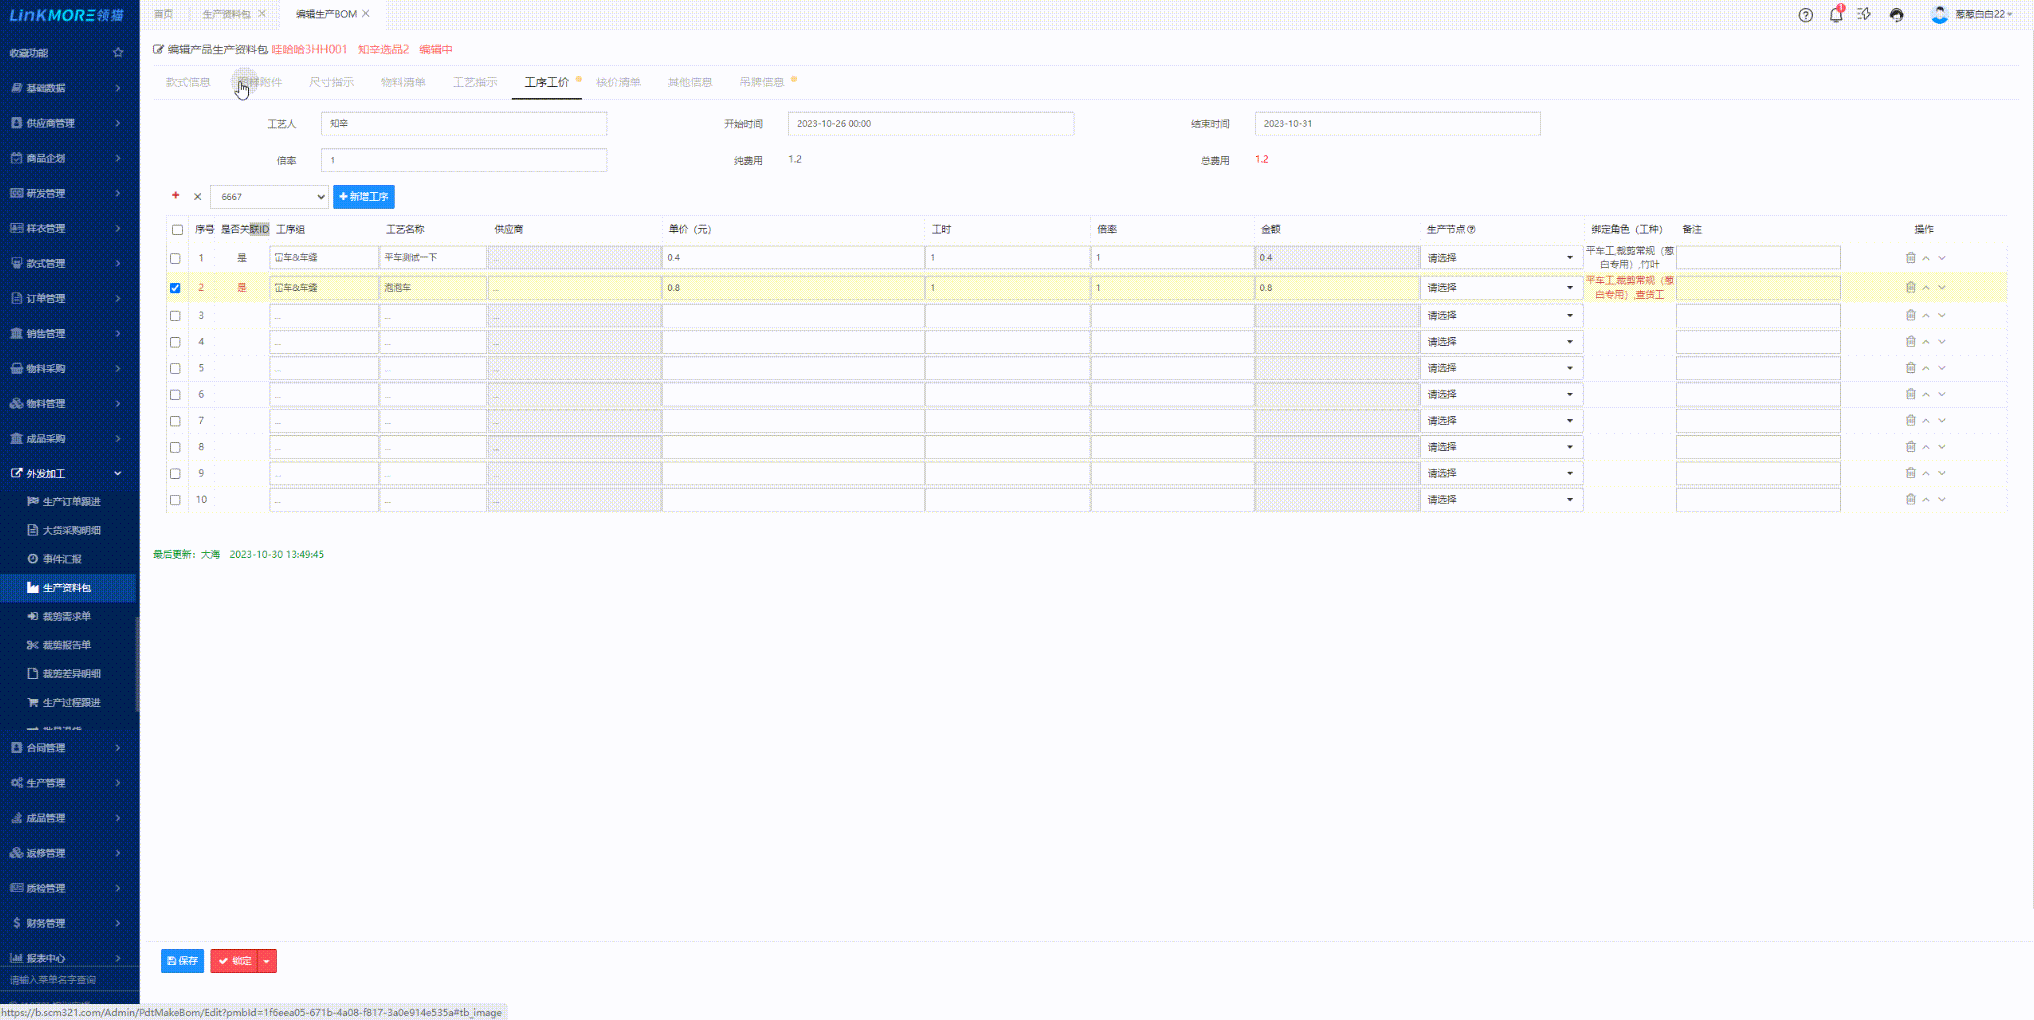The image size is (2034, 1020).
Task: Expand the 锁定 button dropdown arrow
Action: click(x=267, y=961)
